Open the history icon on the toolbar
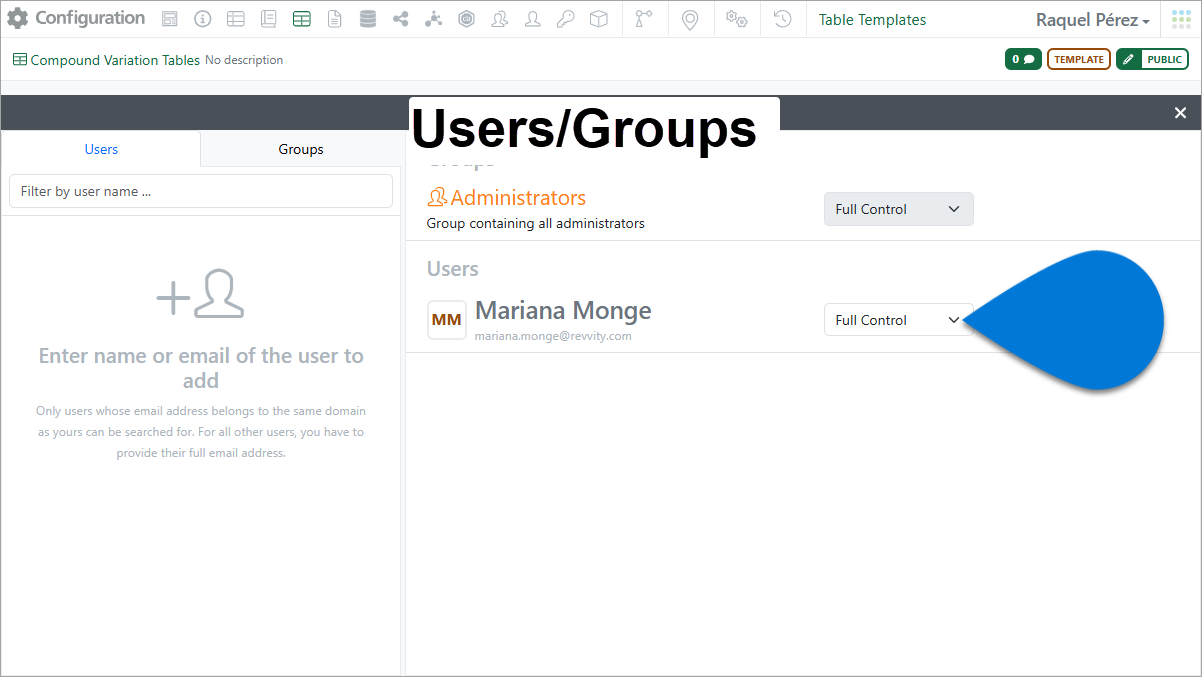 tap(782, 18)
